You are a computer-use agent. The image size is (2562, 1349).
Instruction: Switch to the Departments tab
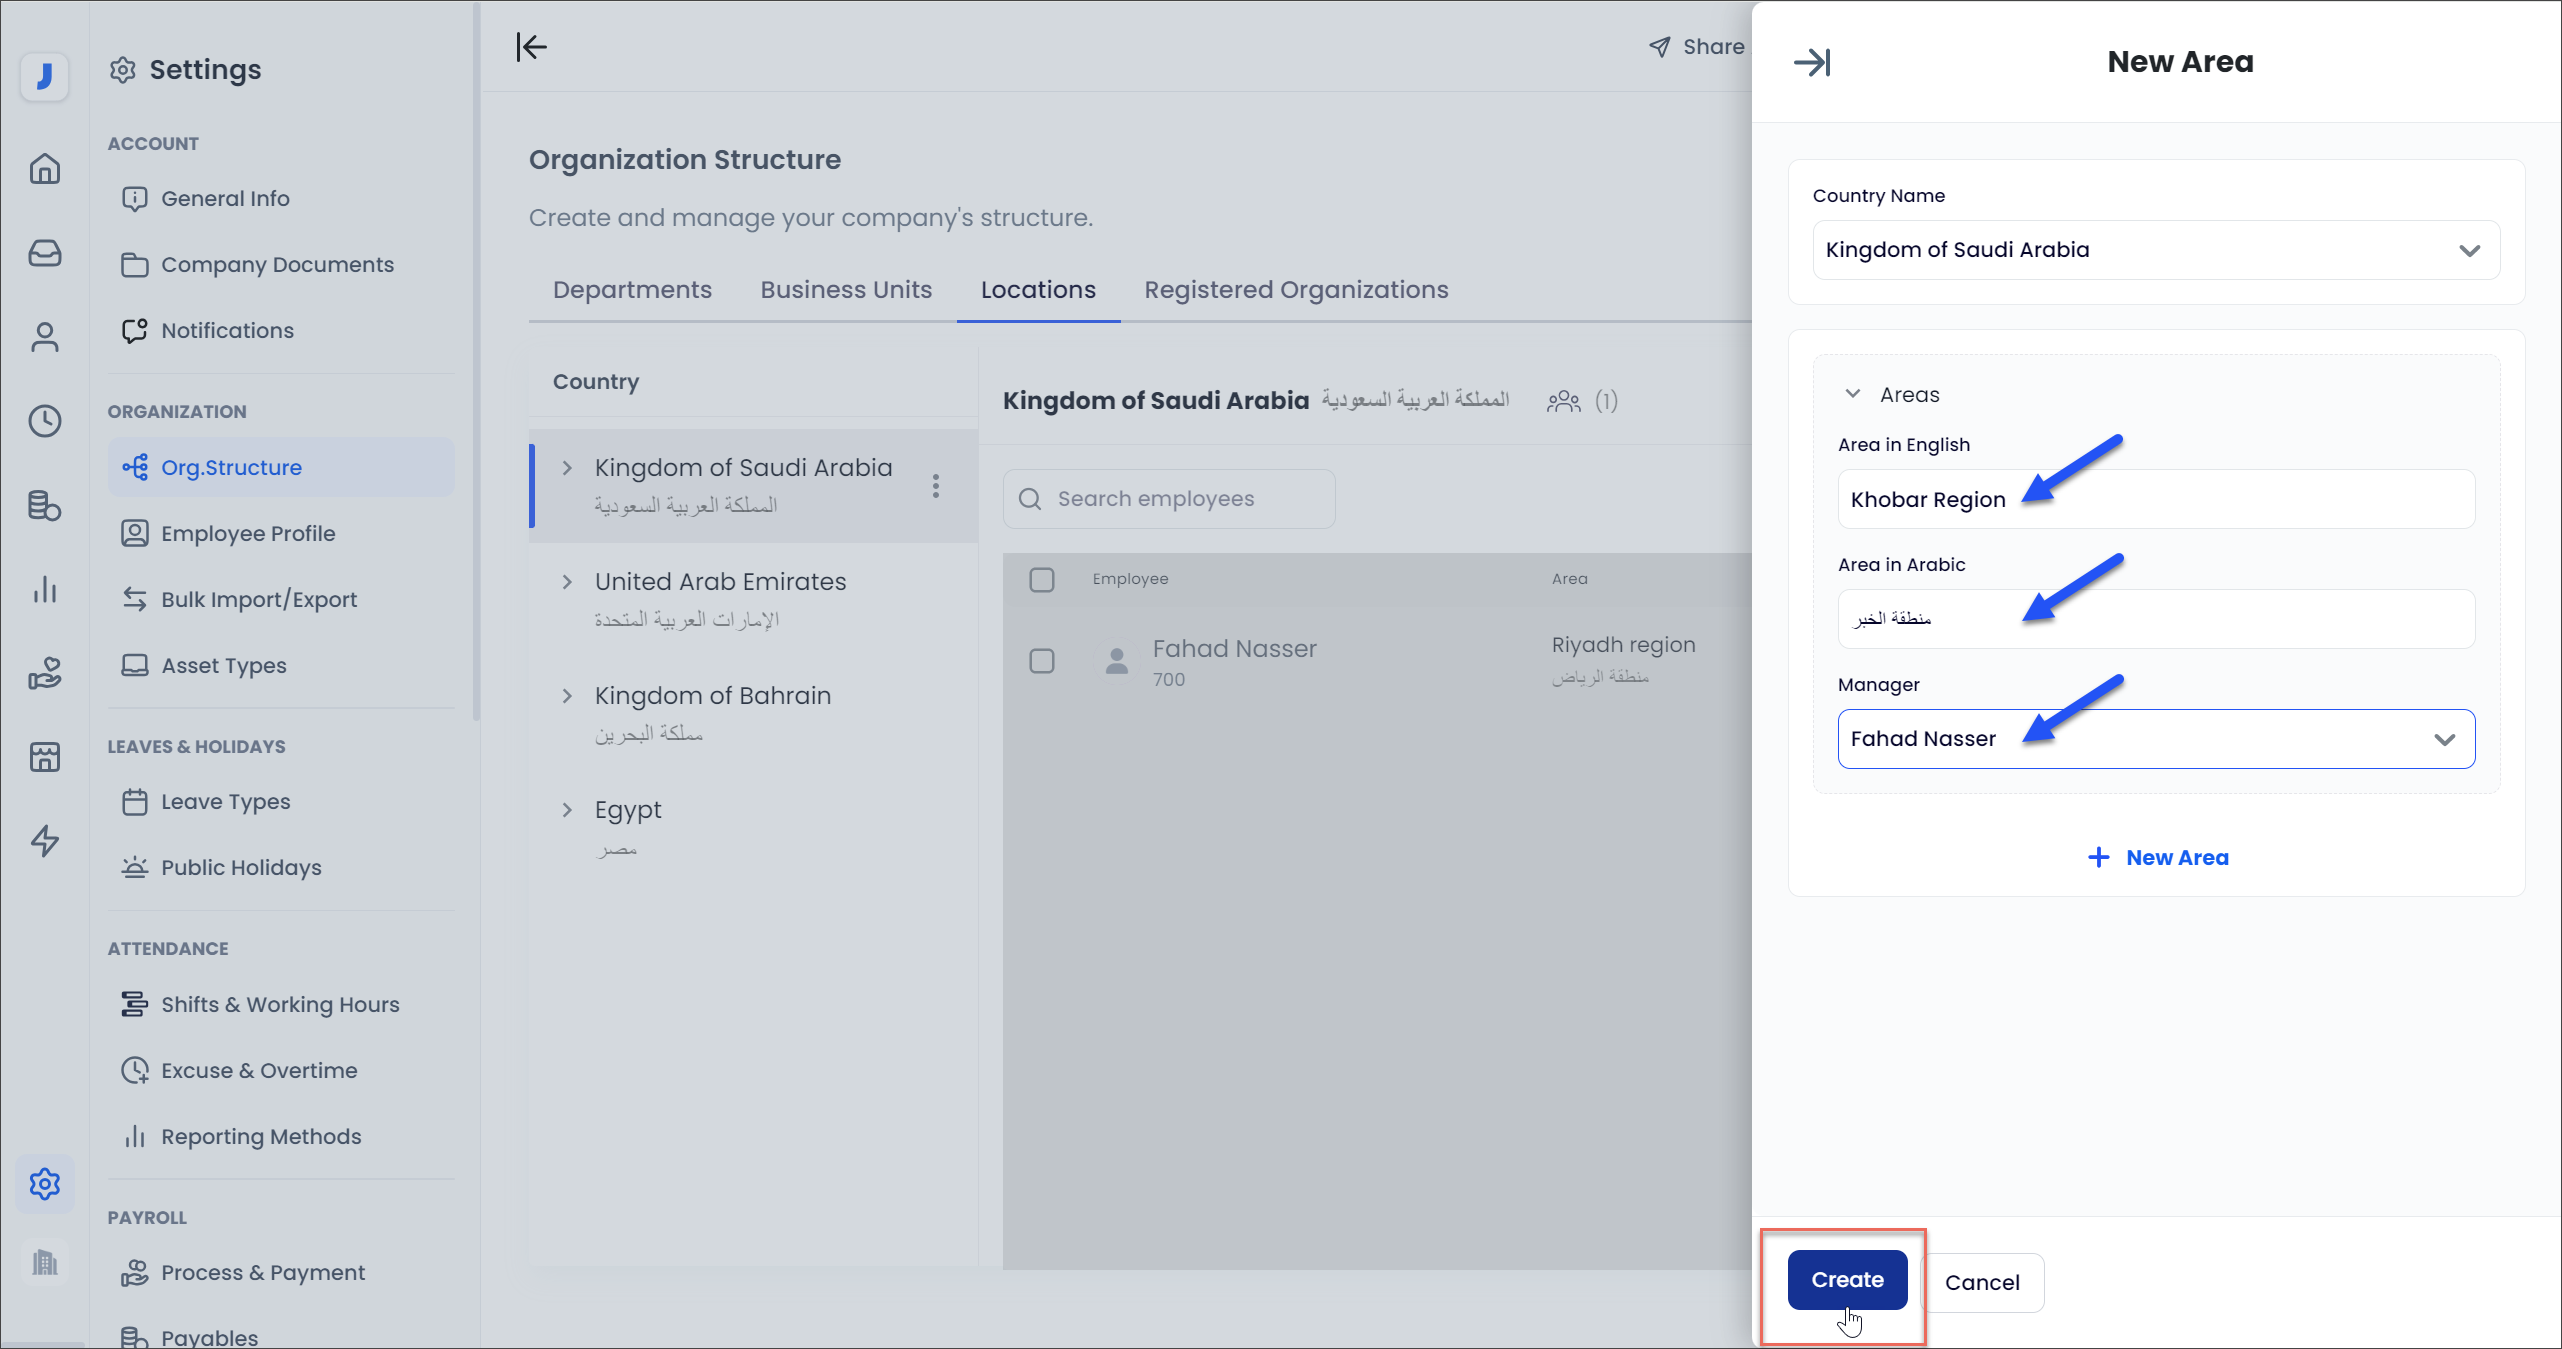pos(632,290)
